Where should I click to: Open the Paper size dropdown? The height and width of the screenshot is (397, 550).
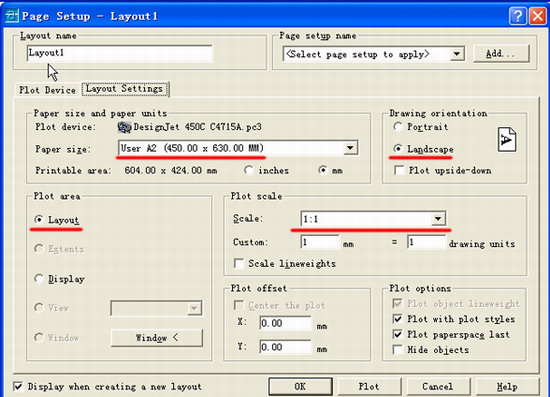(350, 148)
